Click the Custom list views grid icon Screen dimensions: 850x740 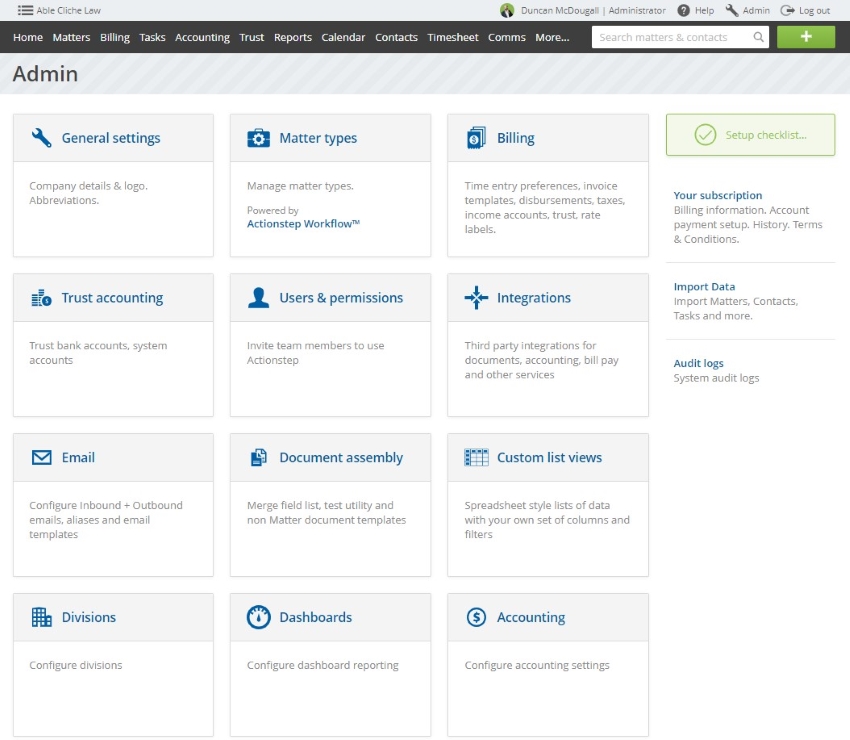(476, 458)
